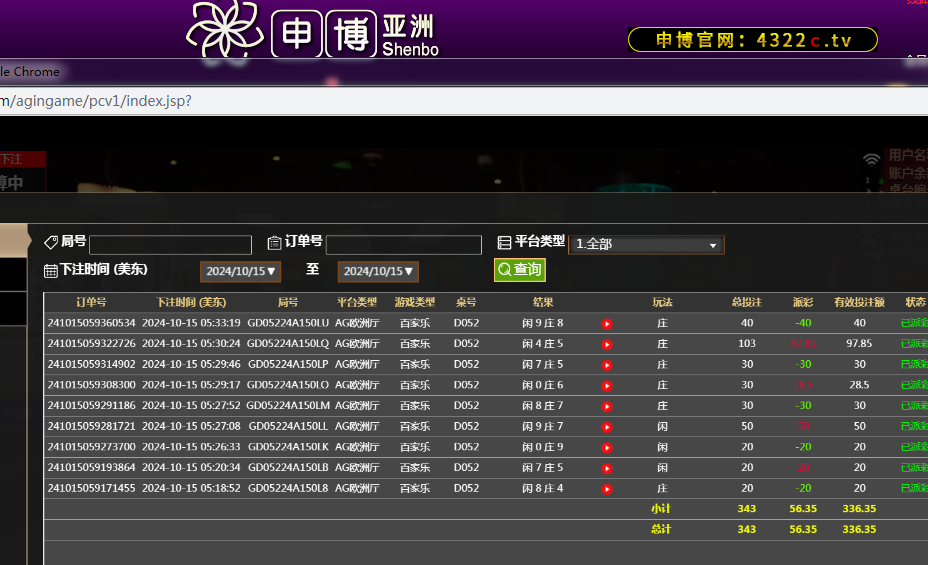The image size is (928, 565).
Task: Play the video for round GD05224A150LM
Action: (606, 406)
